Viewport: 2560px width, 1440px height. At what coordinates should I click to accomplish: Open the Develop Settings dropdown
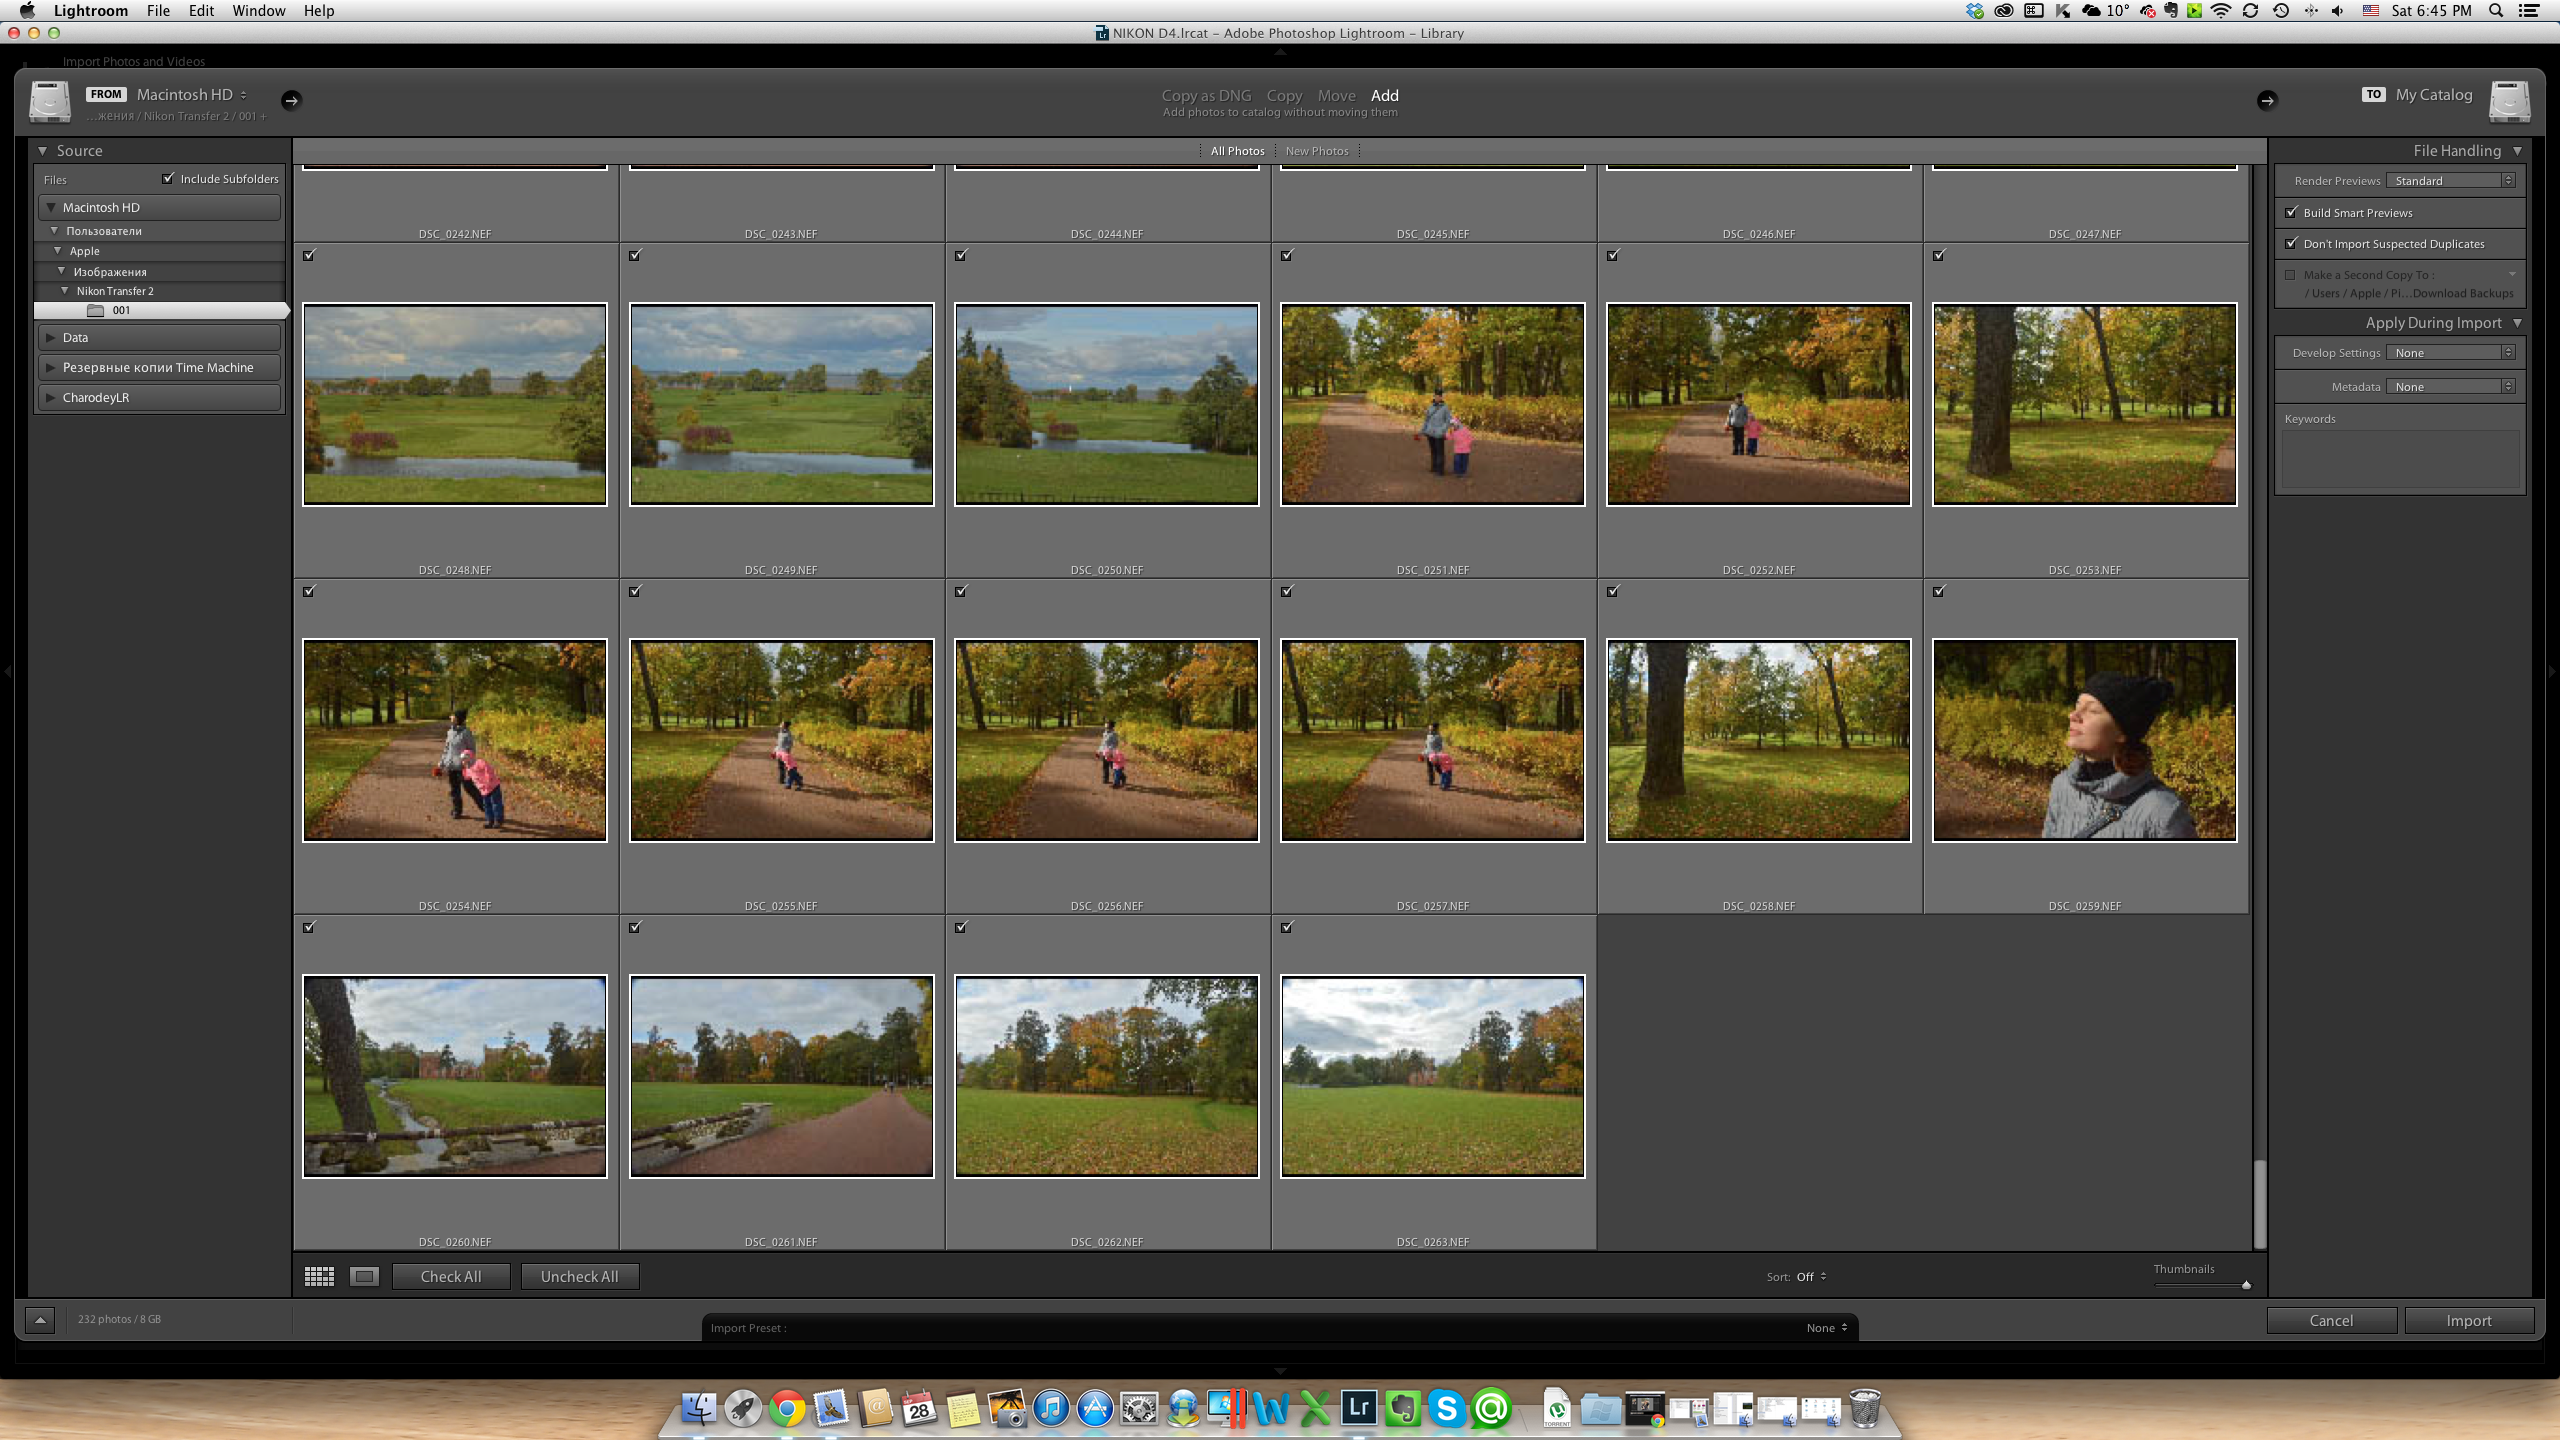pos(2450,353)
